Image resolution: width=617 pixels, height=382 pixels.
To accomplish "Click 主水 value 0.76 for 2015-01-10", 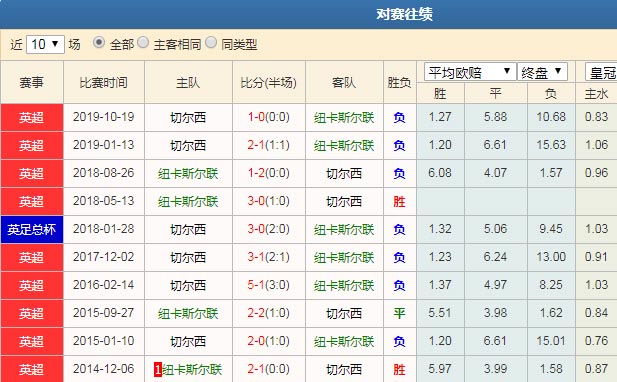I will [x=597, y=341].
